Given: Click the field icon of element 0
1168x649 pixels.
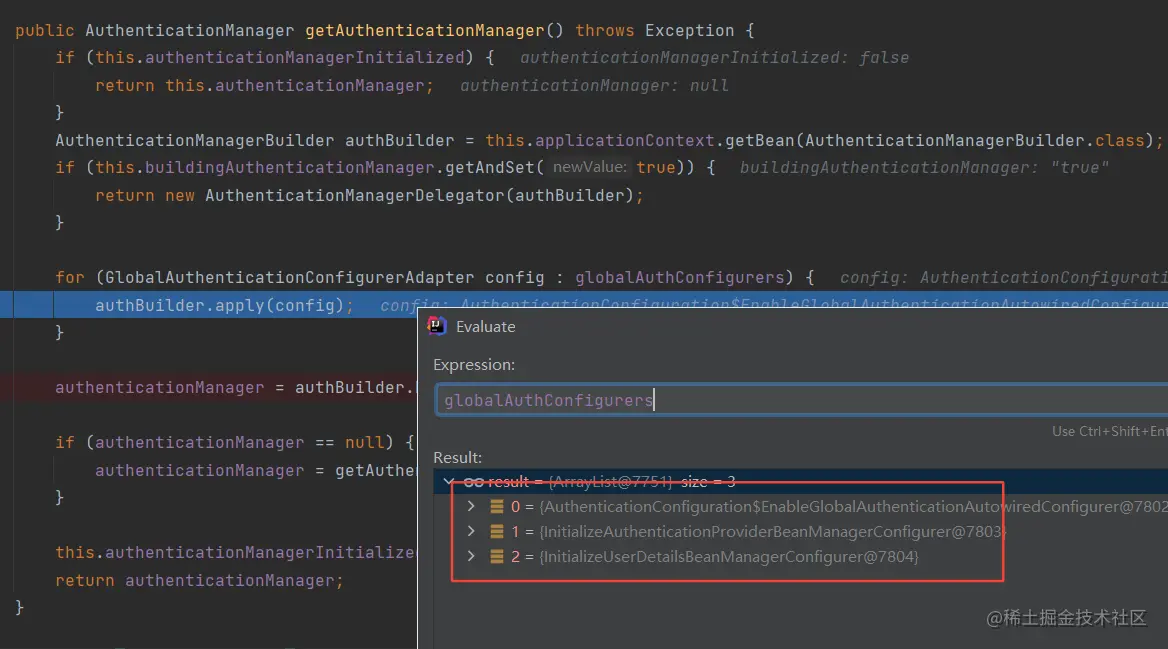Looking at the screenshot, I should (497, 507).
